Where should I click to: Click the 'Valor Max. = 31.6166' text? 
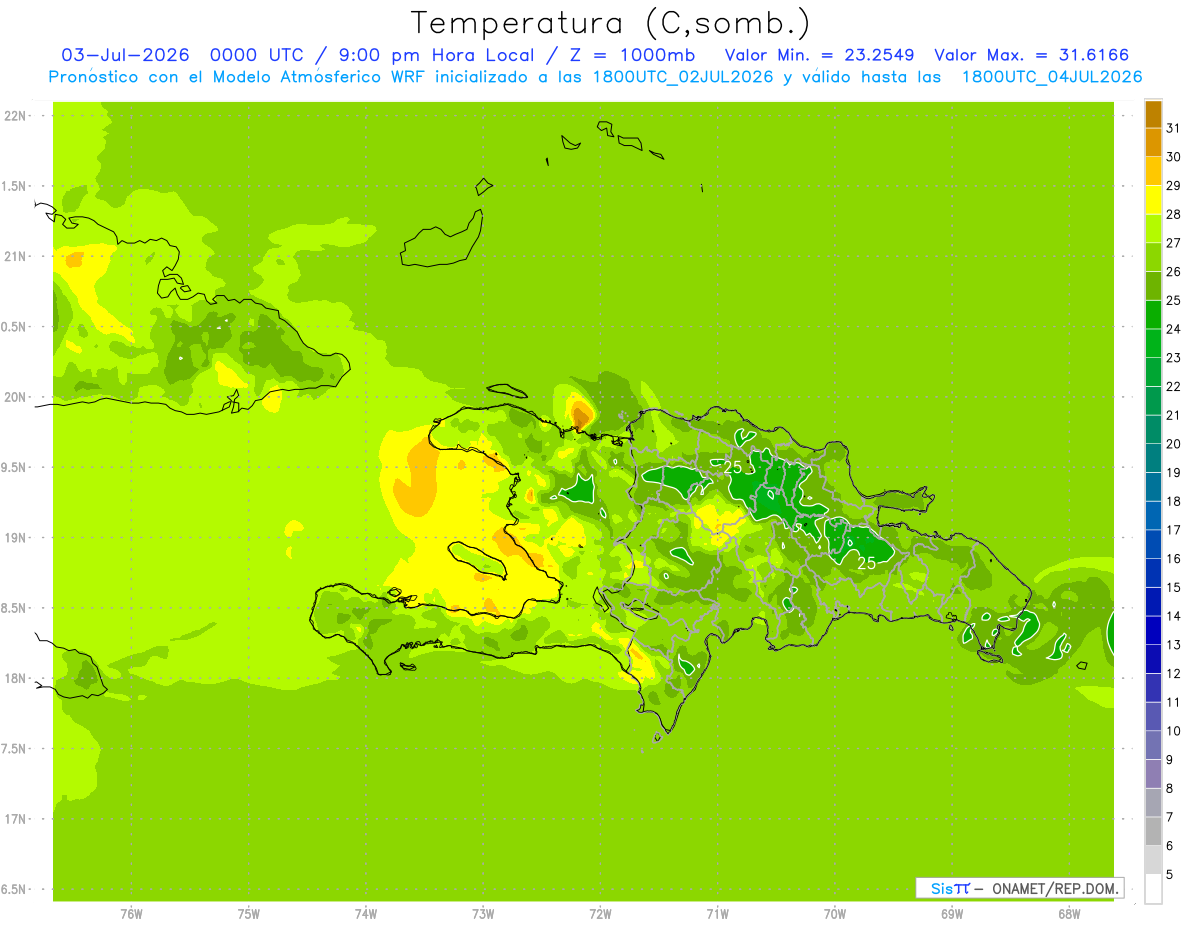click(x=1032, y=55)
